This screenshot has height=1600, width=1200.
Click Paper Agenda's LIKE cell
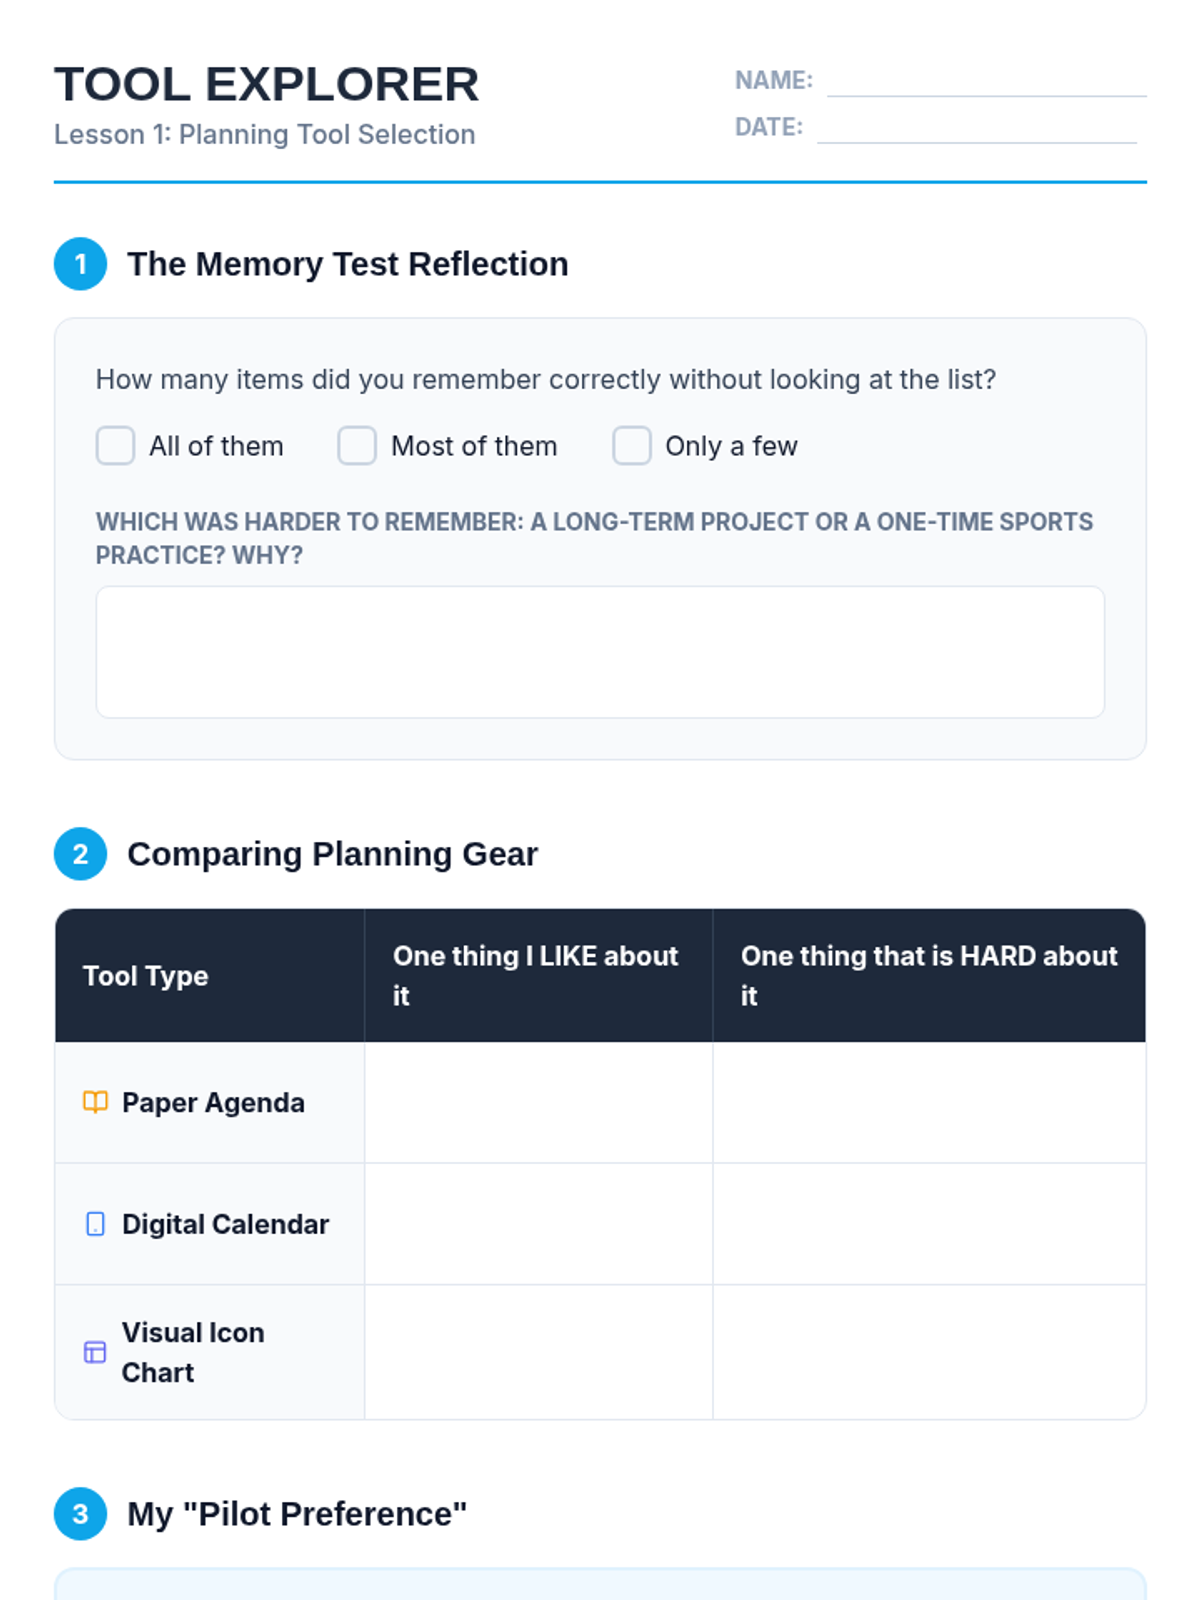538,1102
